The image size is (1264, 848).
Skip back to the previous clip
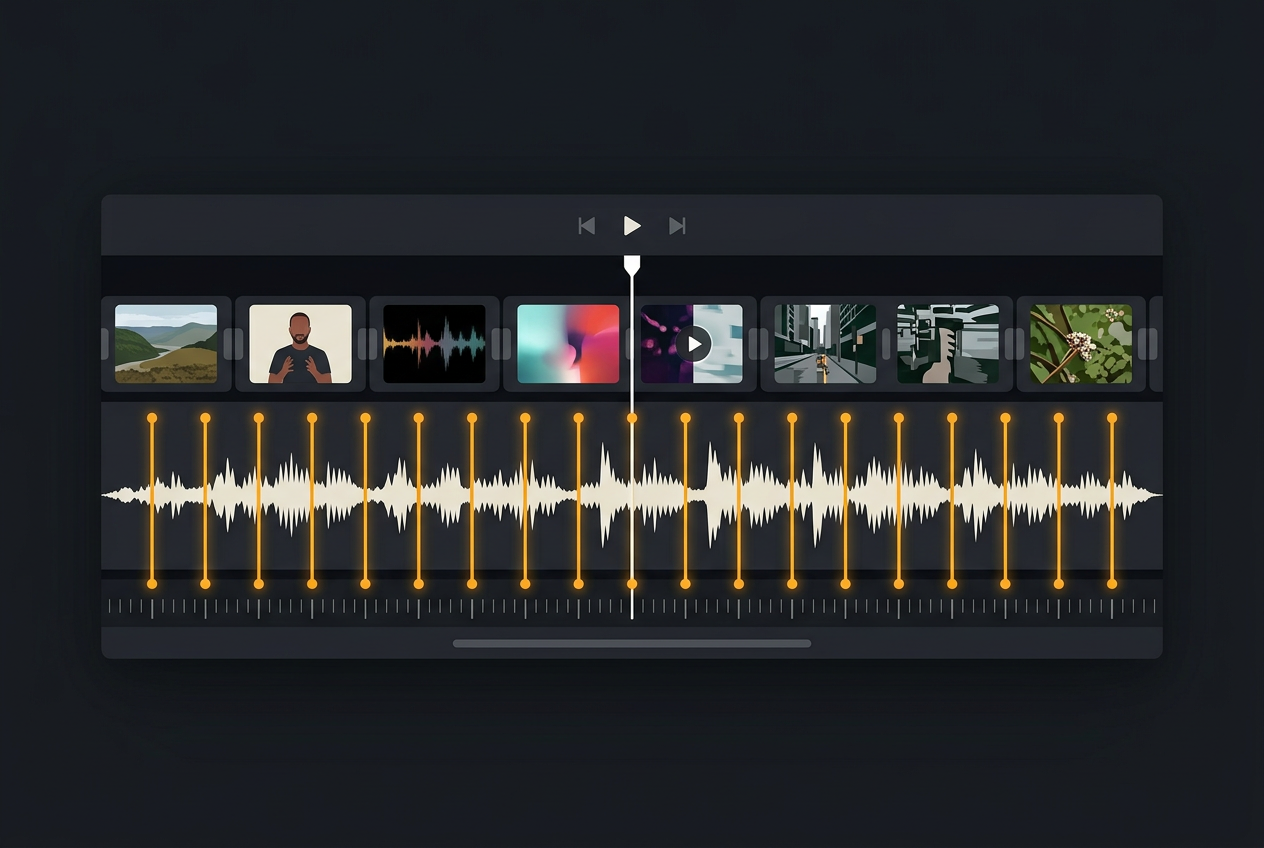click(587, 226)
